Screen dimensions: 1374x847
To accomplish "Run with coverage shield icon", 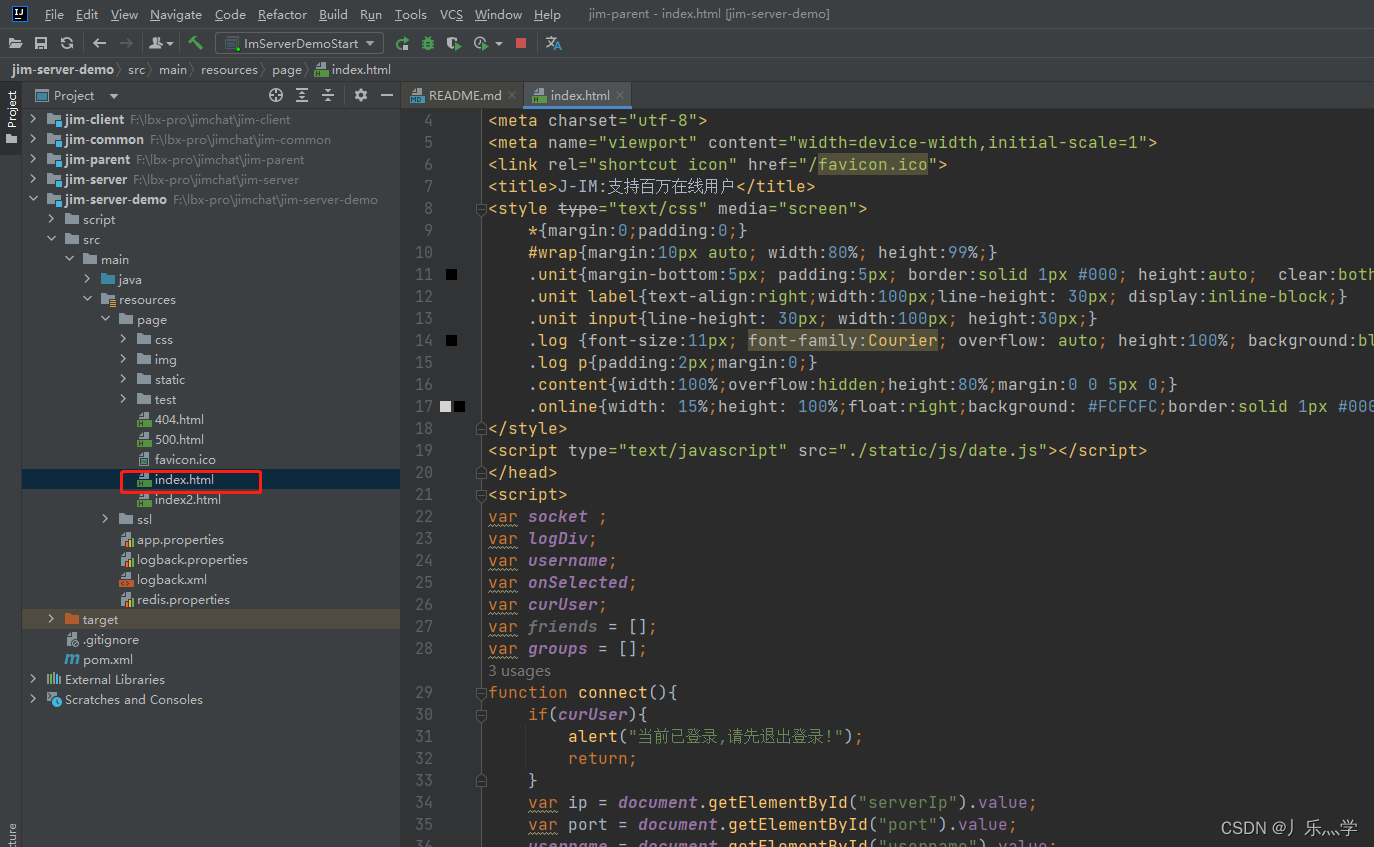I will click(454, 43).
